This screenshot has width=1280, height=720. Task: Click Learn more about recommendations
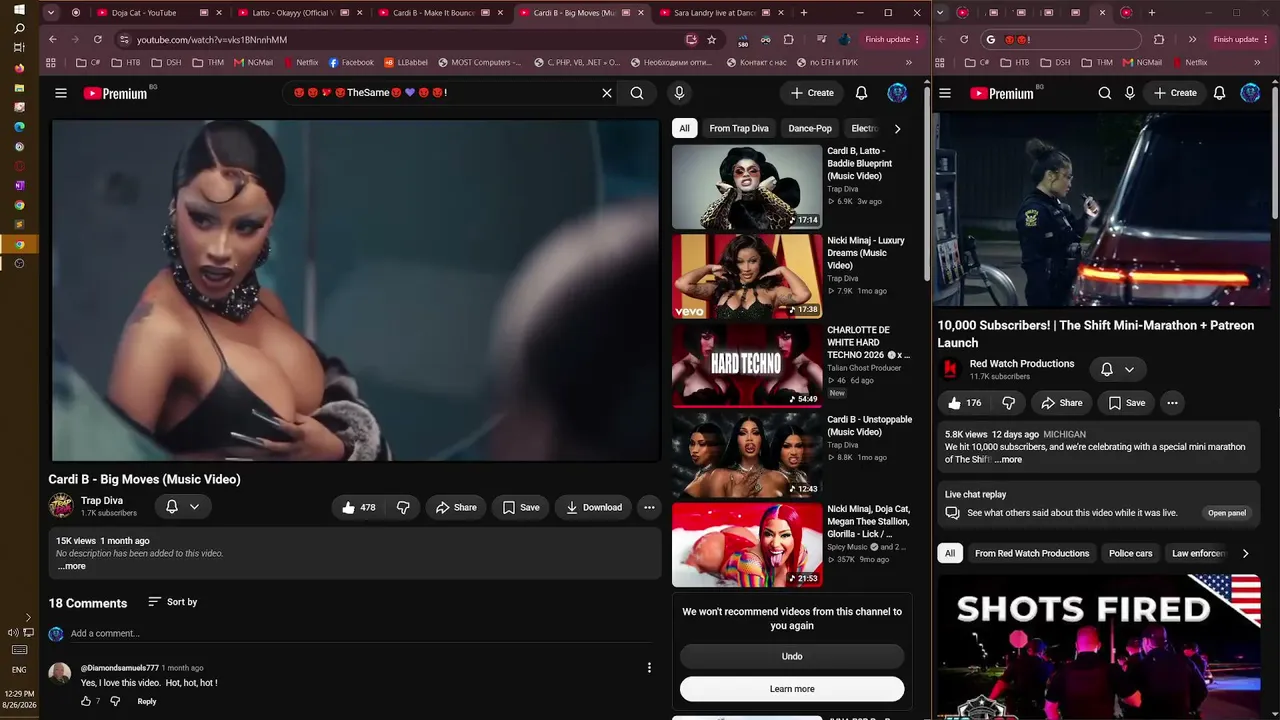coord(792,689)
